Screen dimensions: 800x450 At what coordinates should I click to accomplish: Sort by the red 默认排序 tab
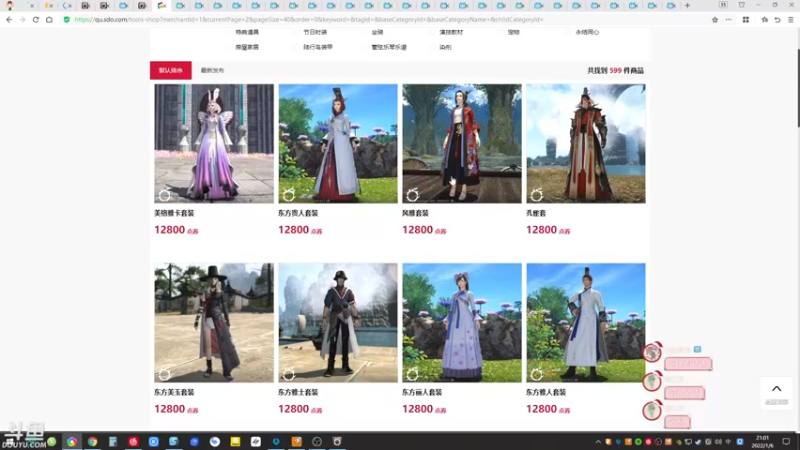tap(170, 70)
